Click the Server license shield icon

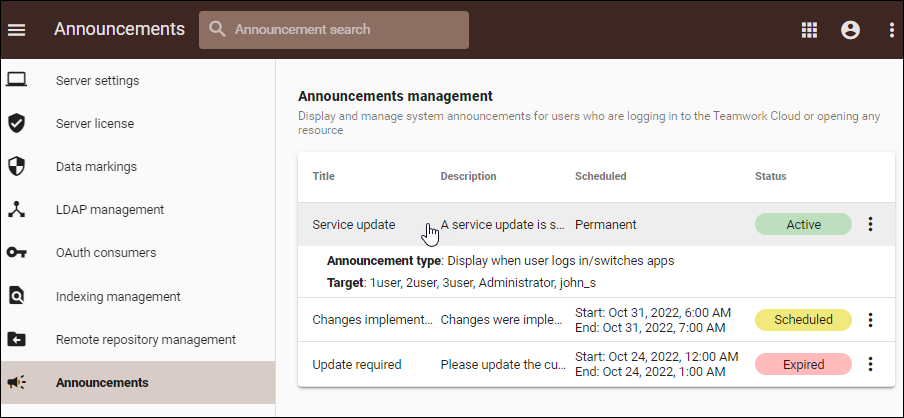(x=16, y=123)
